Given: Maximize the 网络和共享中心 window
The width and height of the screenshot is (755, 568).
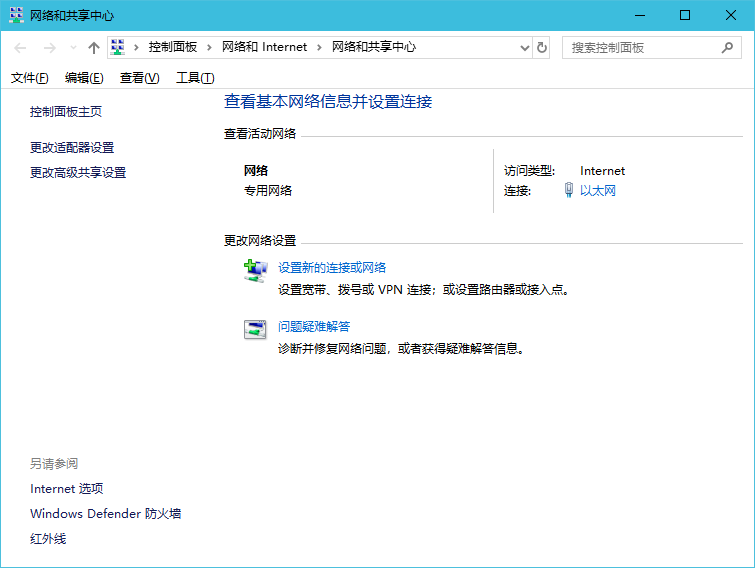Looking at the screenshot, I should coord(685,15).
